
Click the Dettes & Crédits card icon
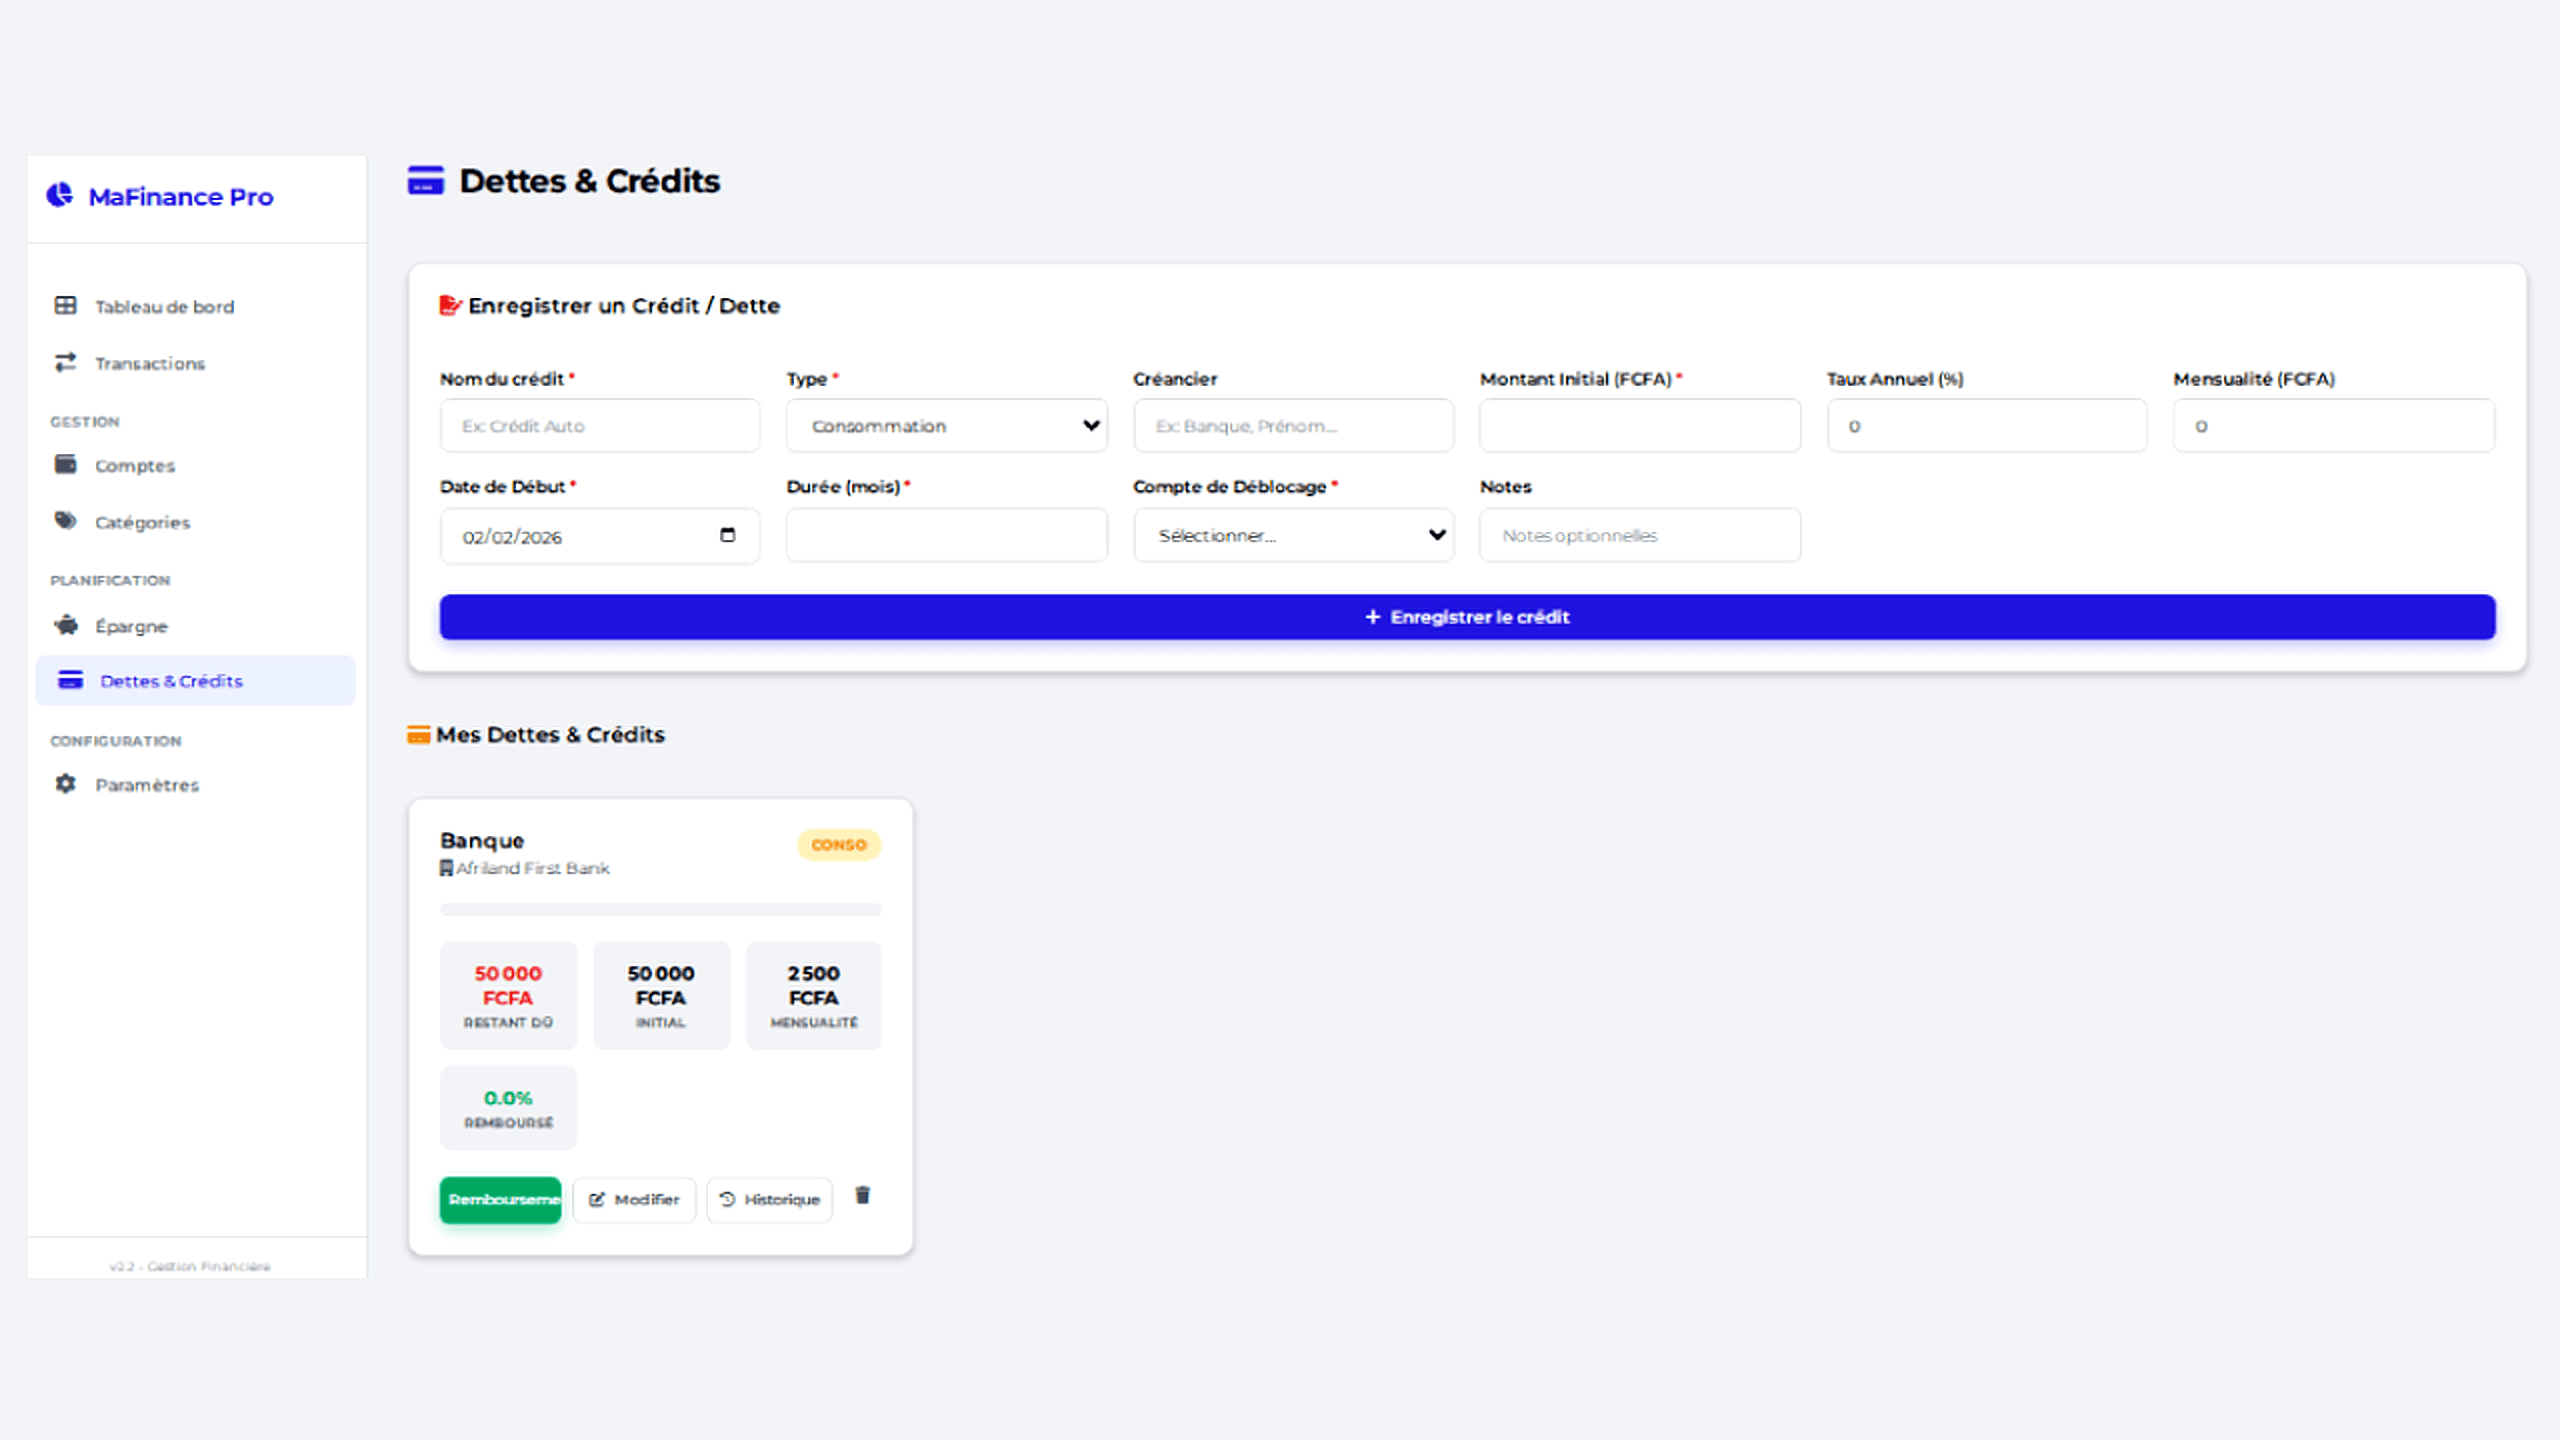tap(69, 680)
